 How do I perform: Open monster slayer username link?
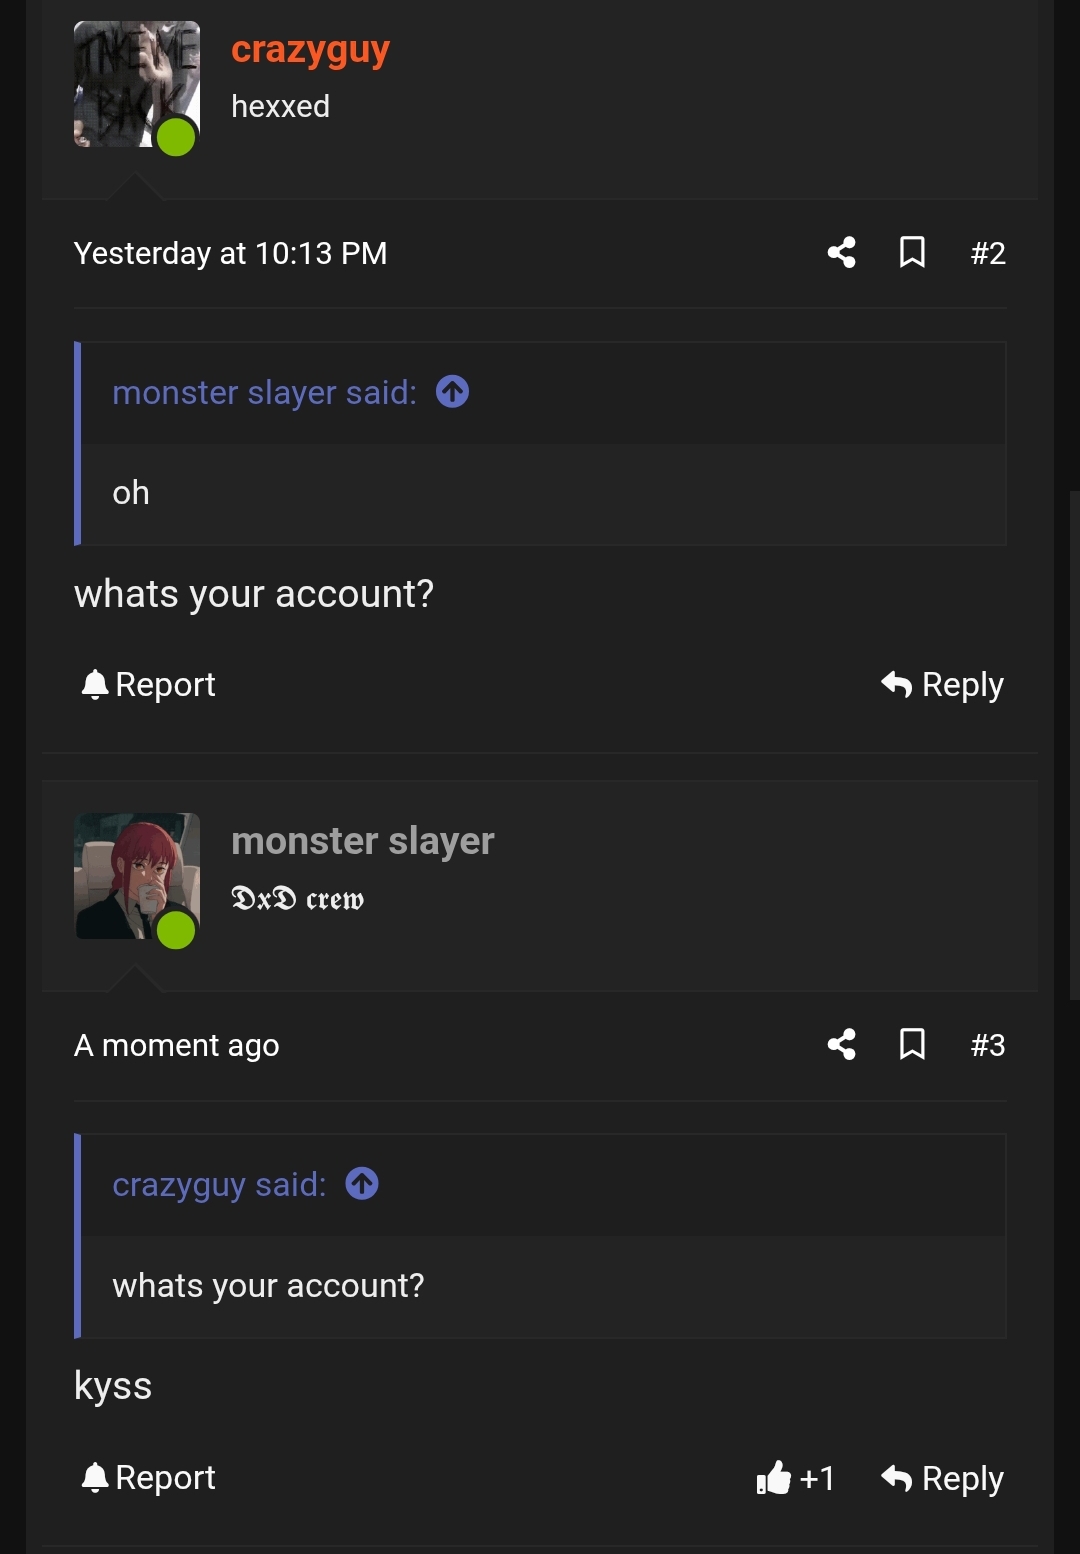[x=363, y=841]
